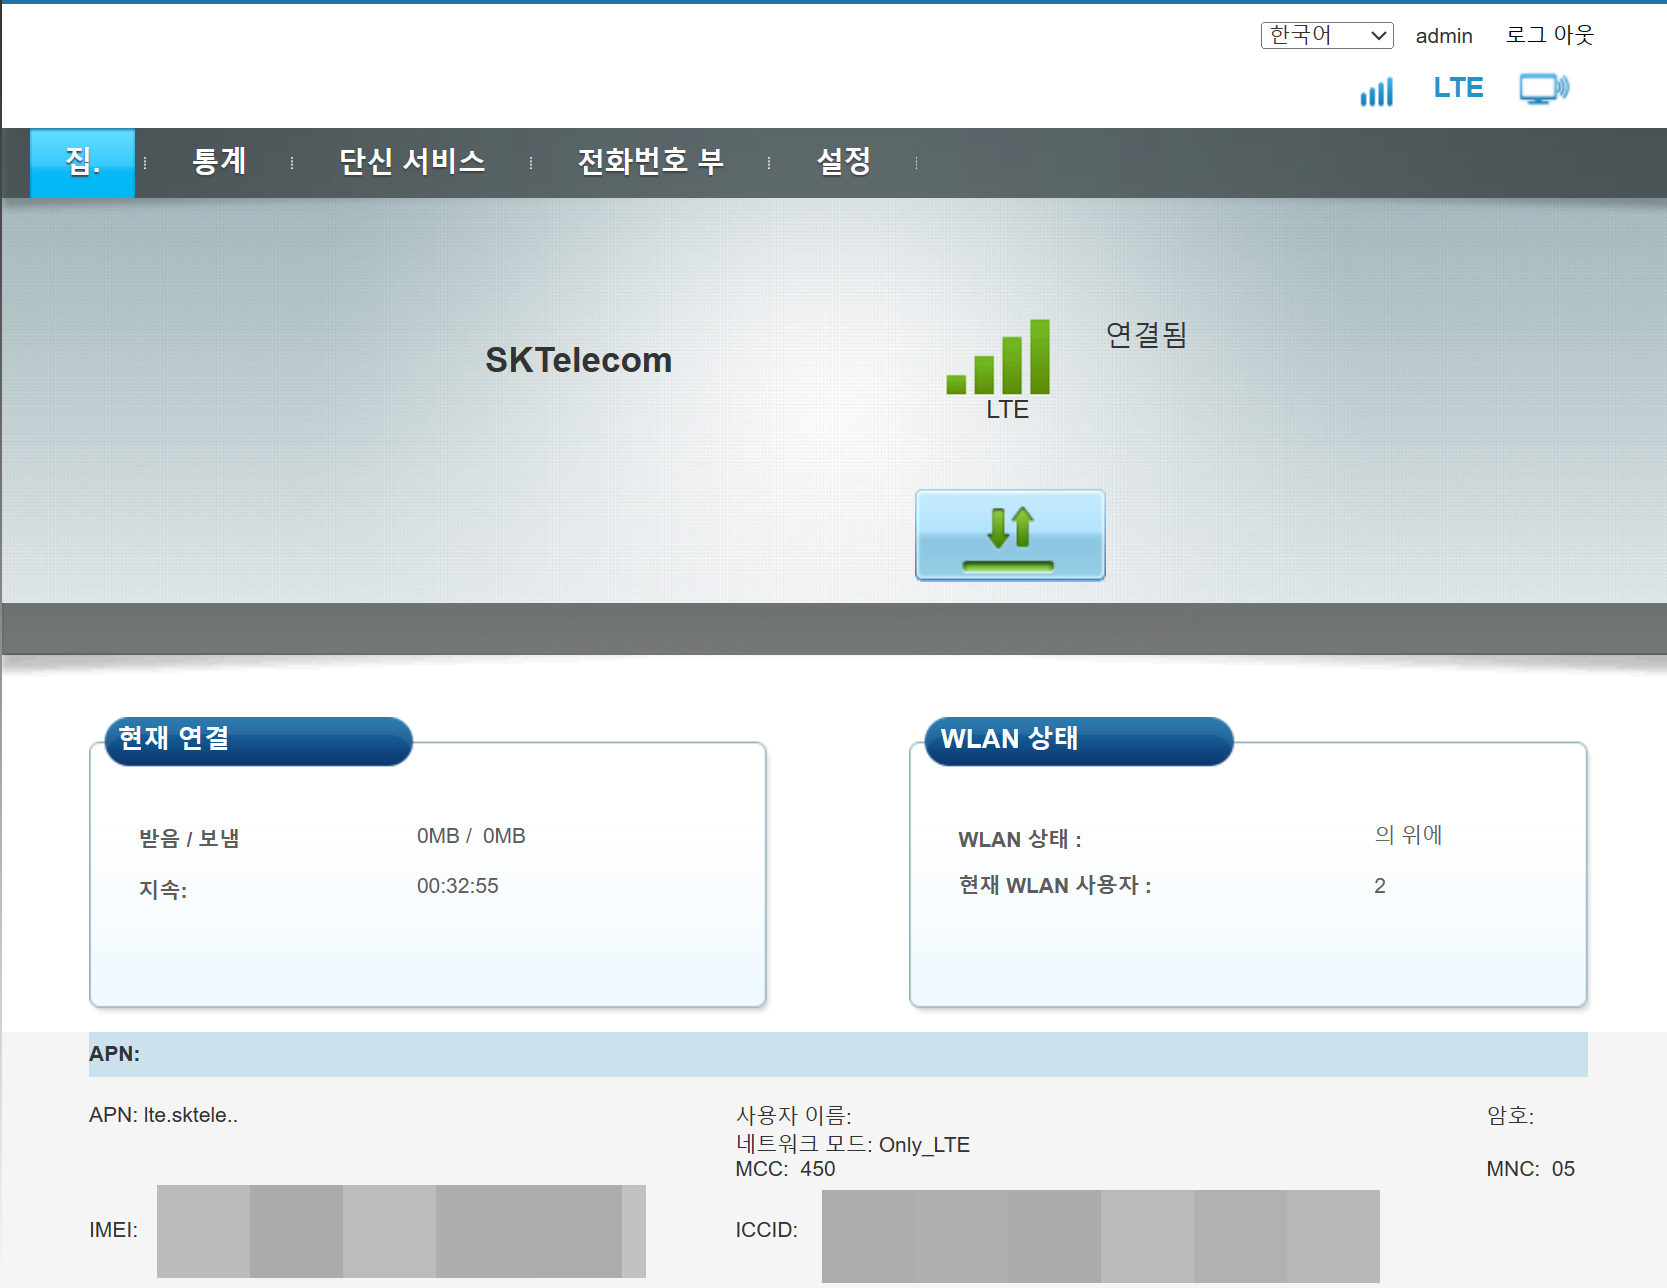
Task: Click the WLAN user count value 2
Action: [1380, 886]
